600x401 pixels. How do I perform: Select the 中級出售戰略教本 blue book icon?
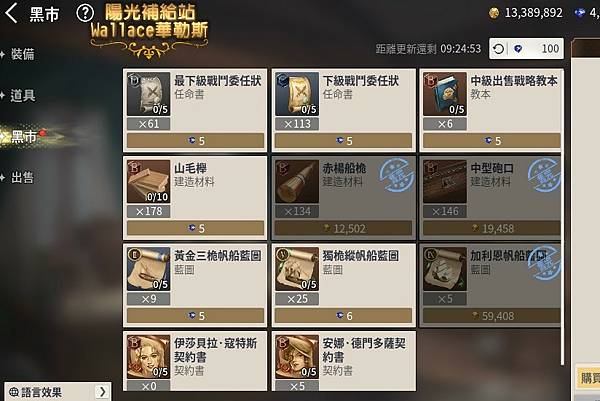tap(445, 94)
